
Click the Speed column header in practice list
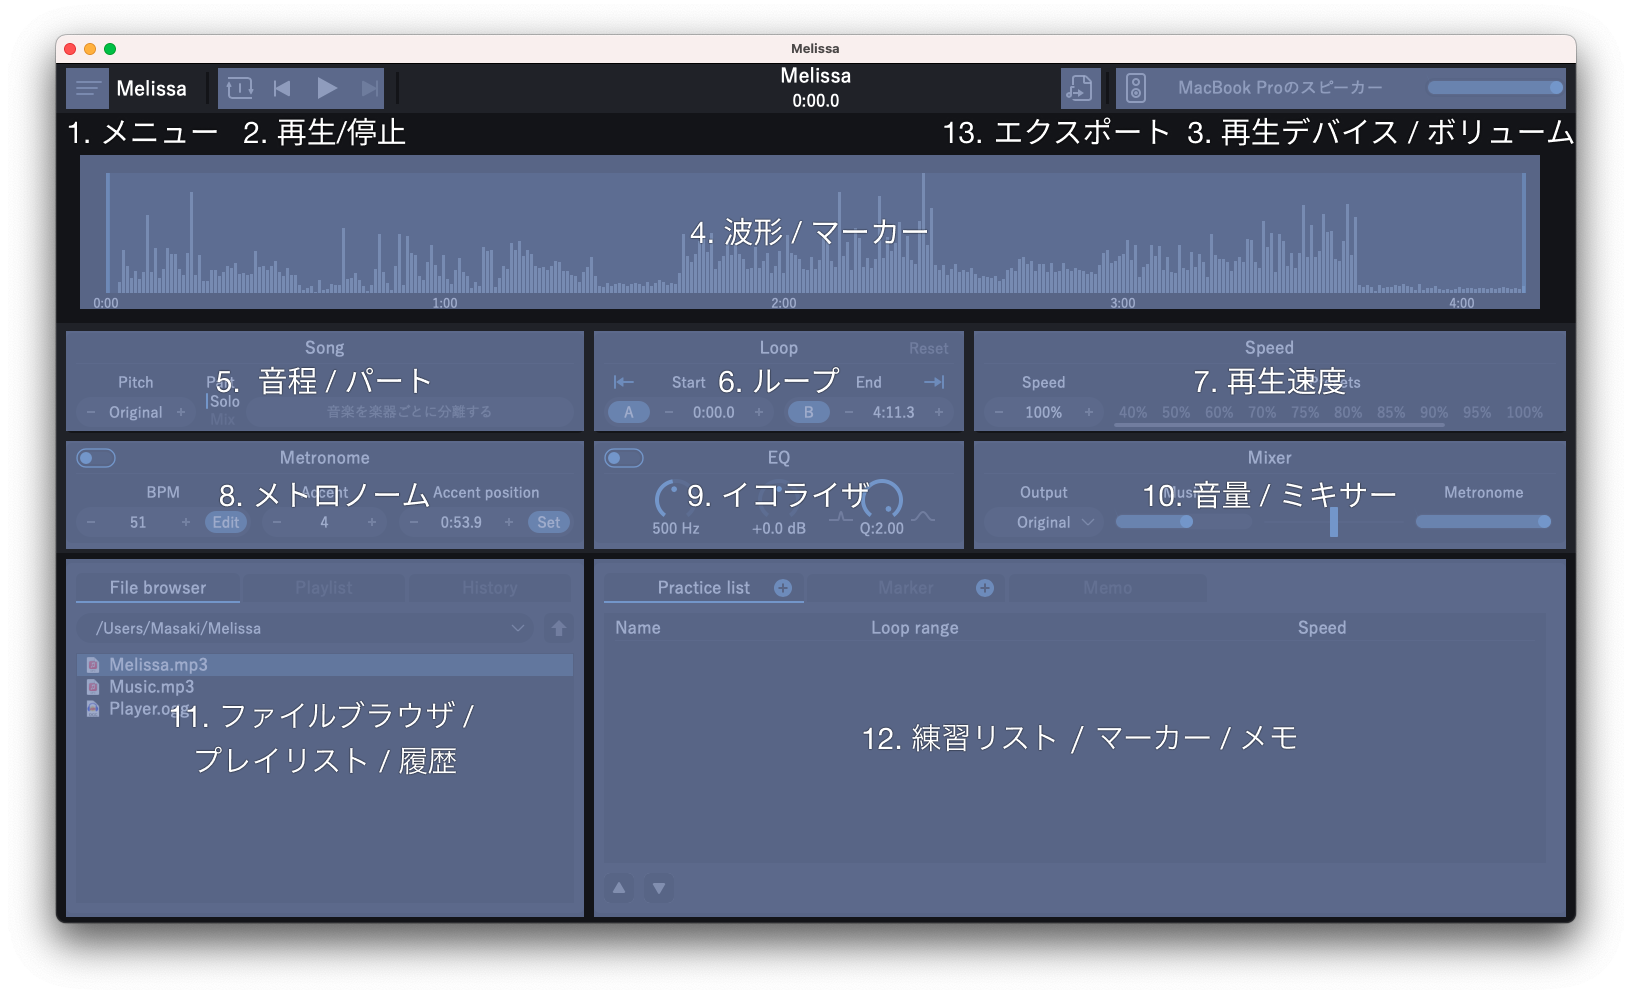[1322, 628]
